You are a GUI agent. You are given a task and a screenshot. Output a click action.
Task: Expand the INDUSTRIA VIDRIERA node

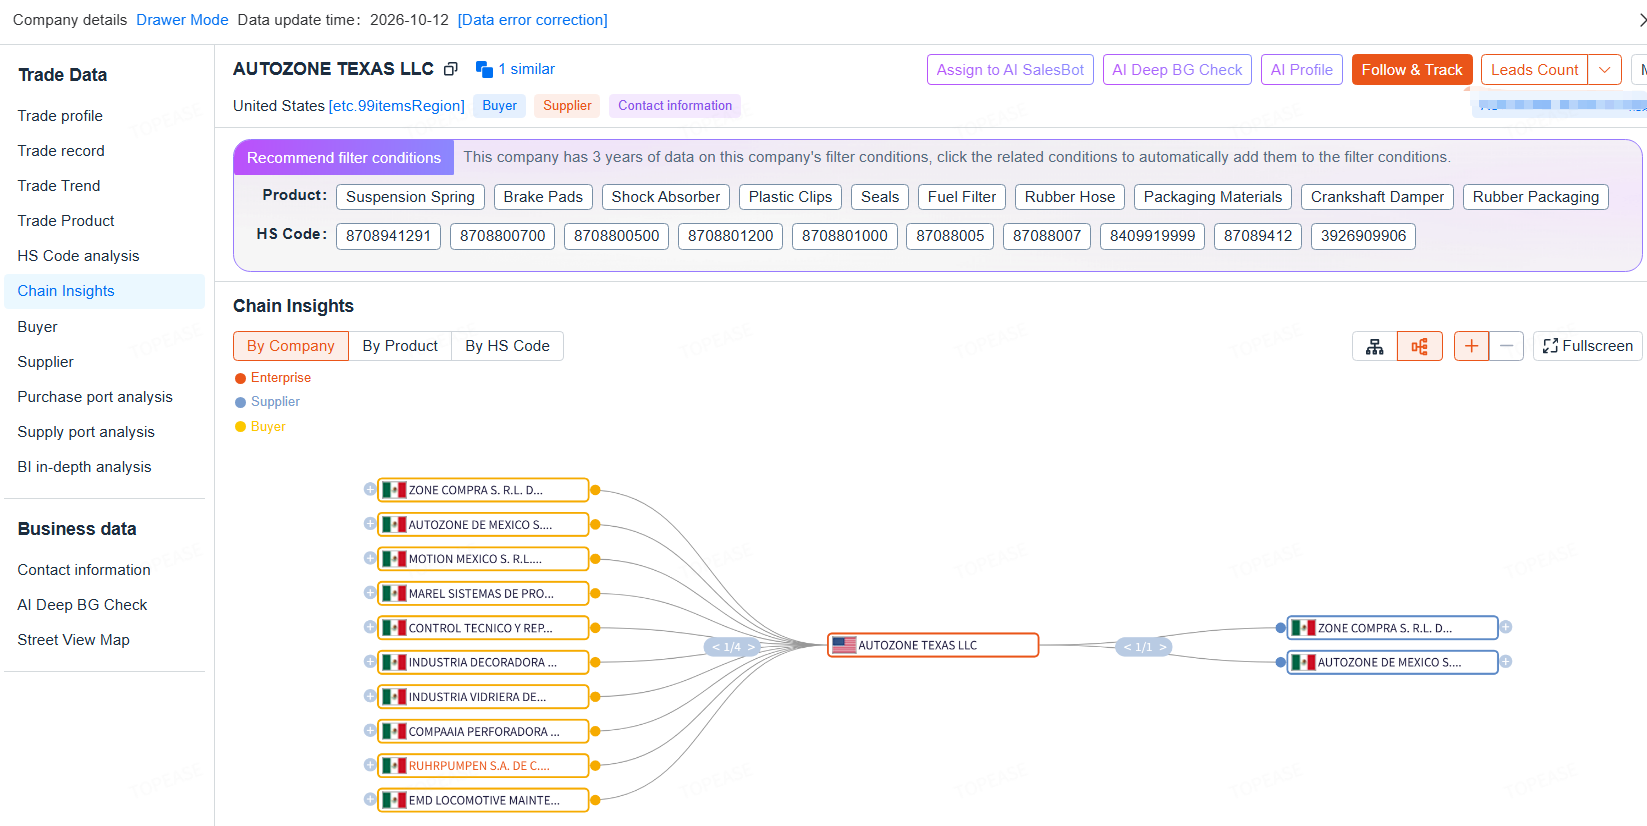[370, 696]
